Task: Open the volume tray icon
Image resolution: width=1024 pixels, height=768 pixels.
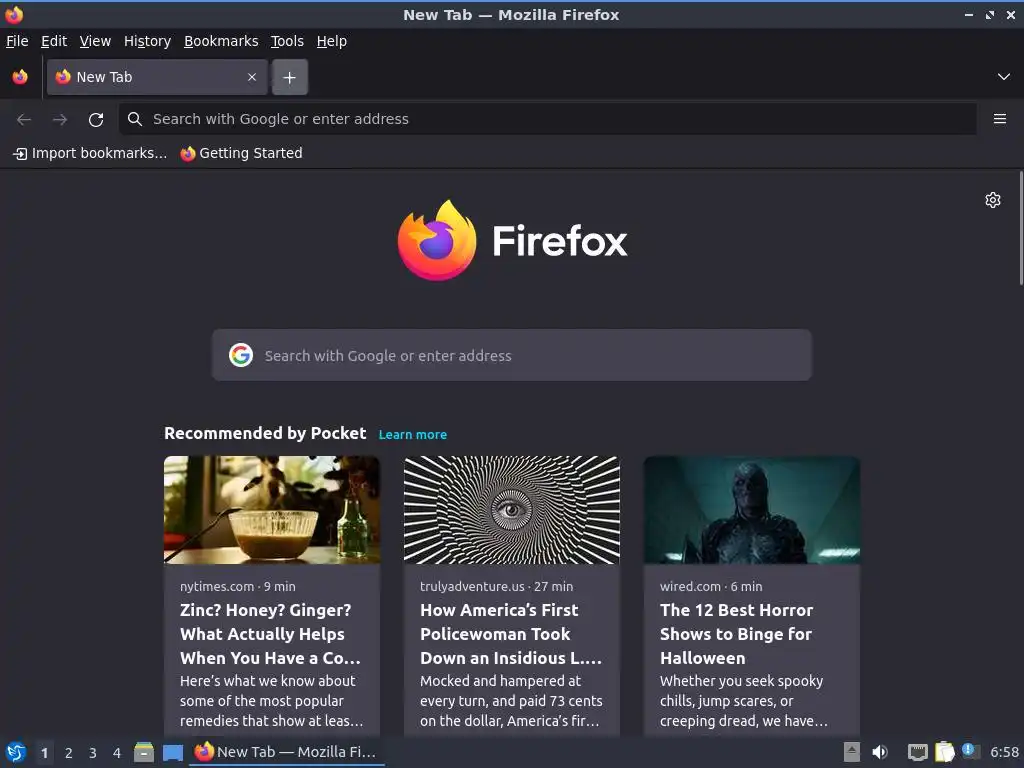Action: [880, 752]
